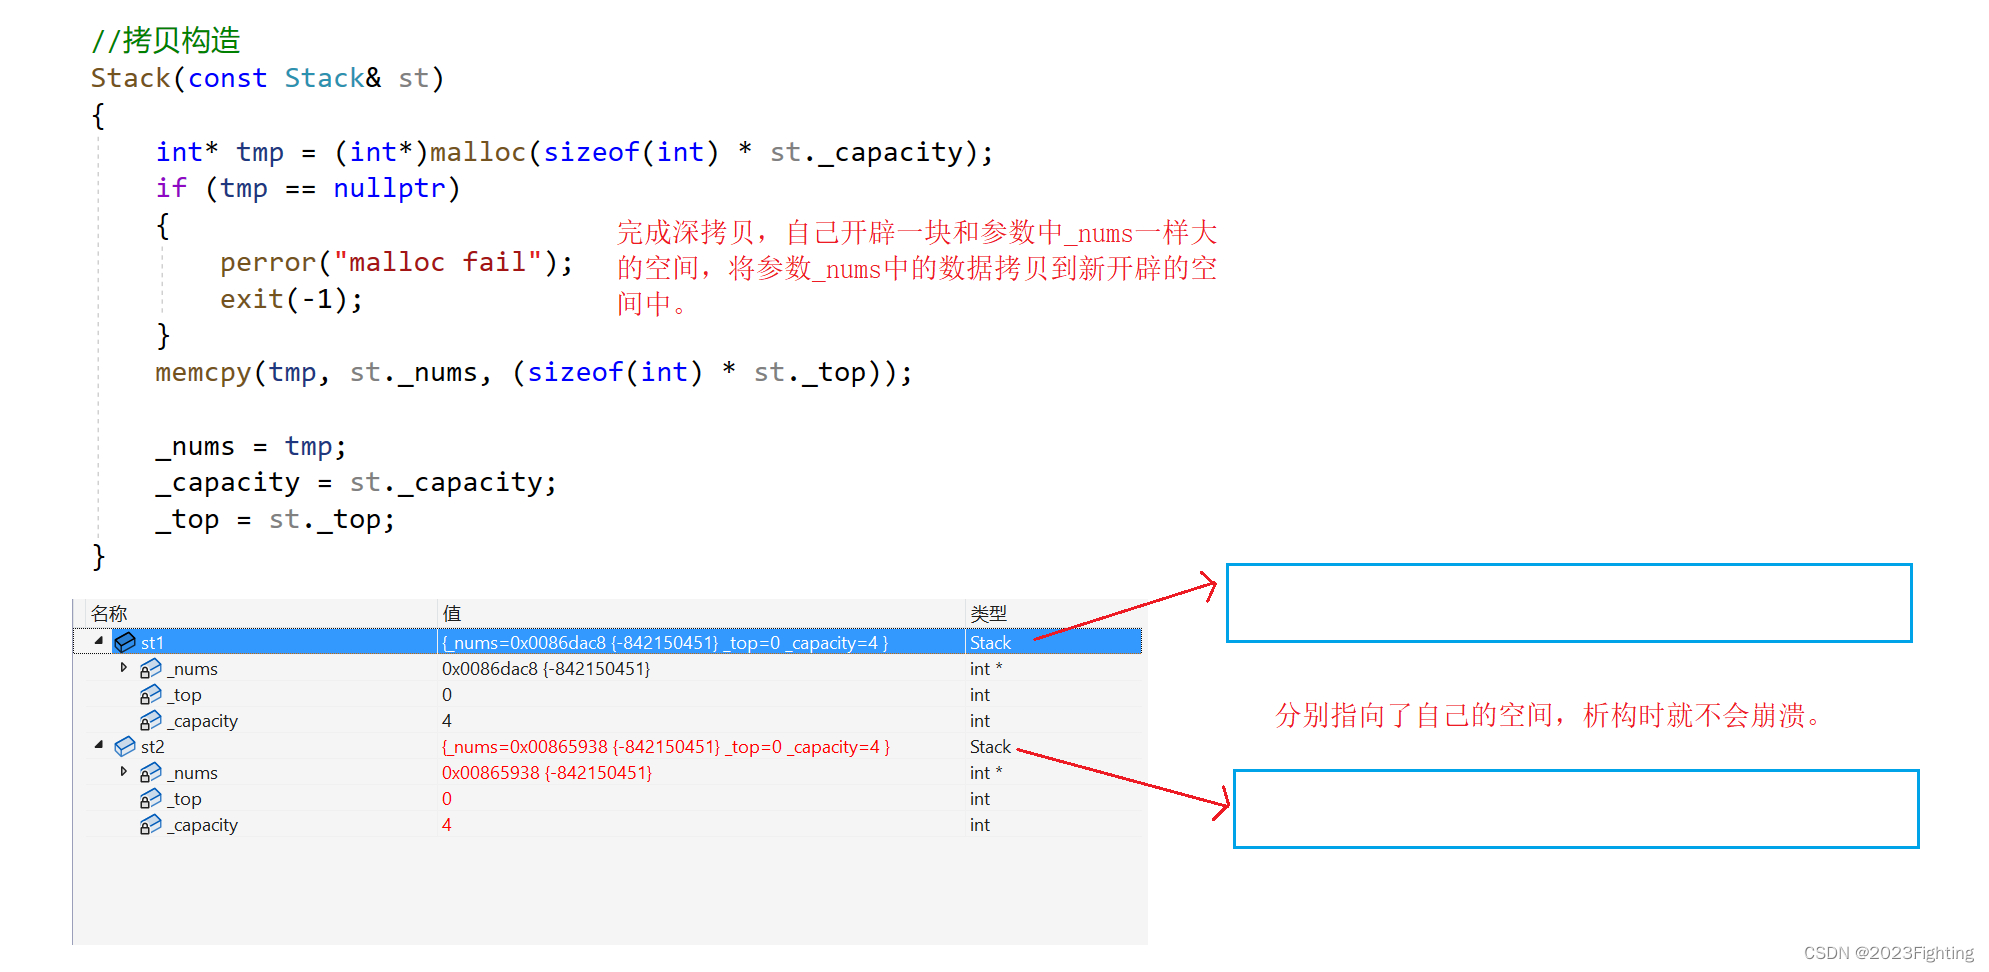The height and width of the screenshot is (972, 1989).
Task: Click the red 分别指向了自己的空间 note
Action: [1551, 715]
